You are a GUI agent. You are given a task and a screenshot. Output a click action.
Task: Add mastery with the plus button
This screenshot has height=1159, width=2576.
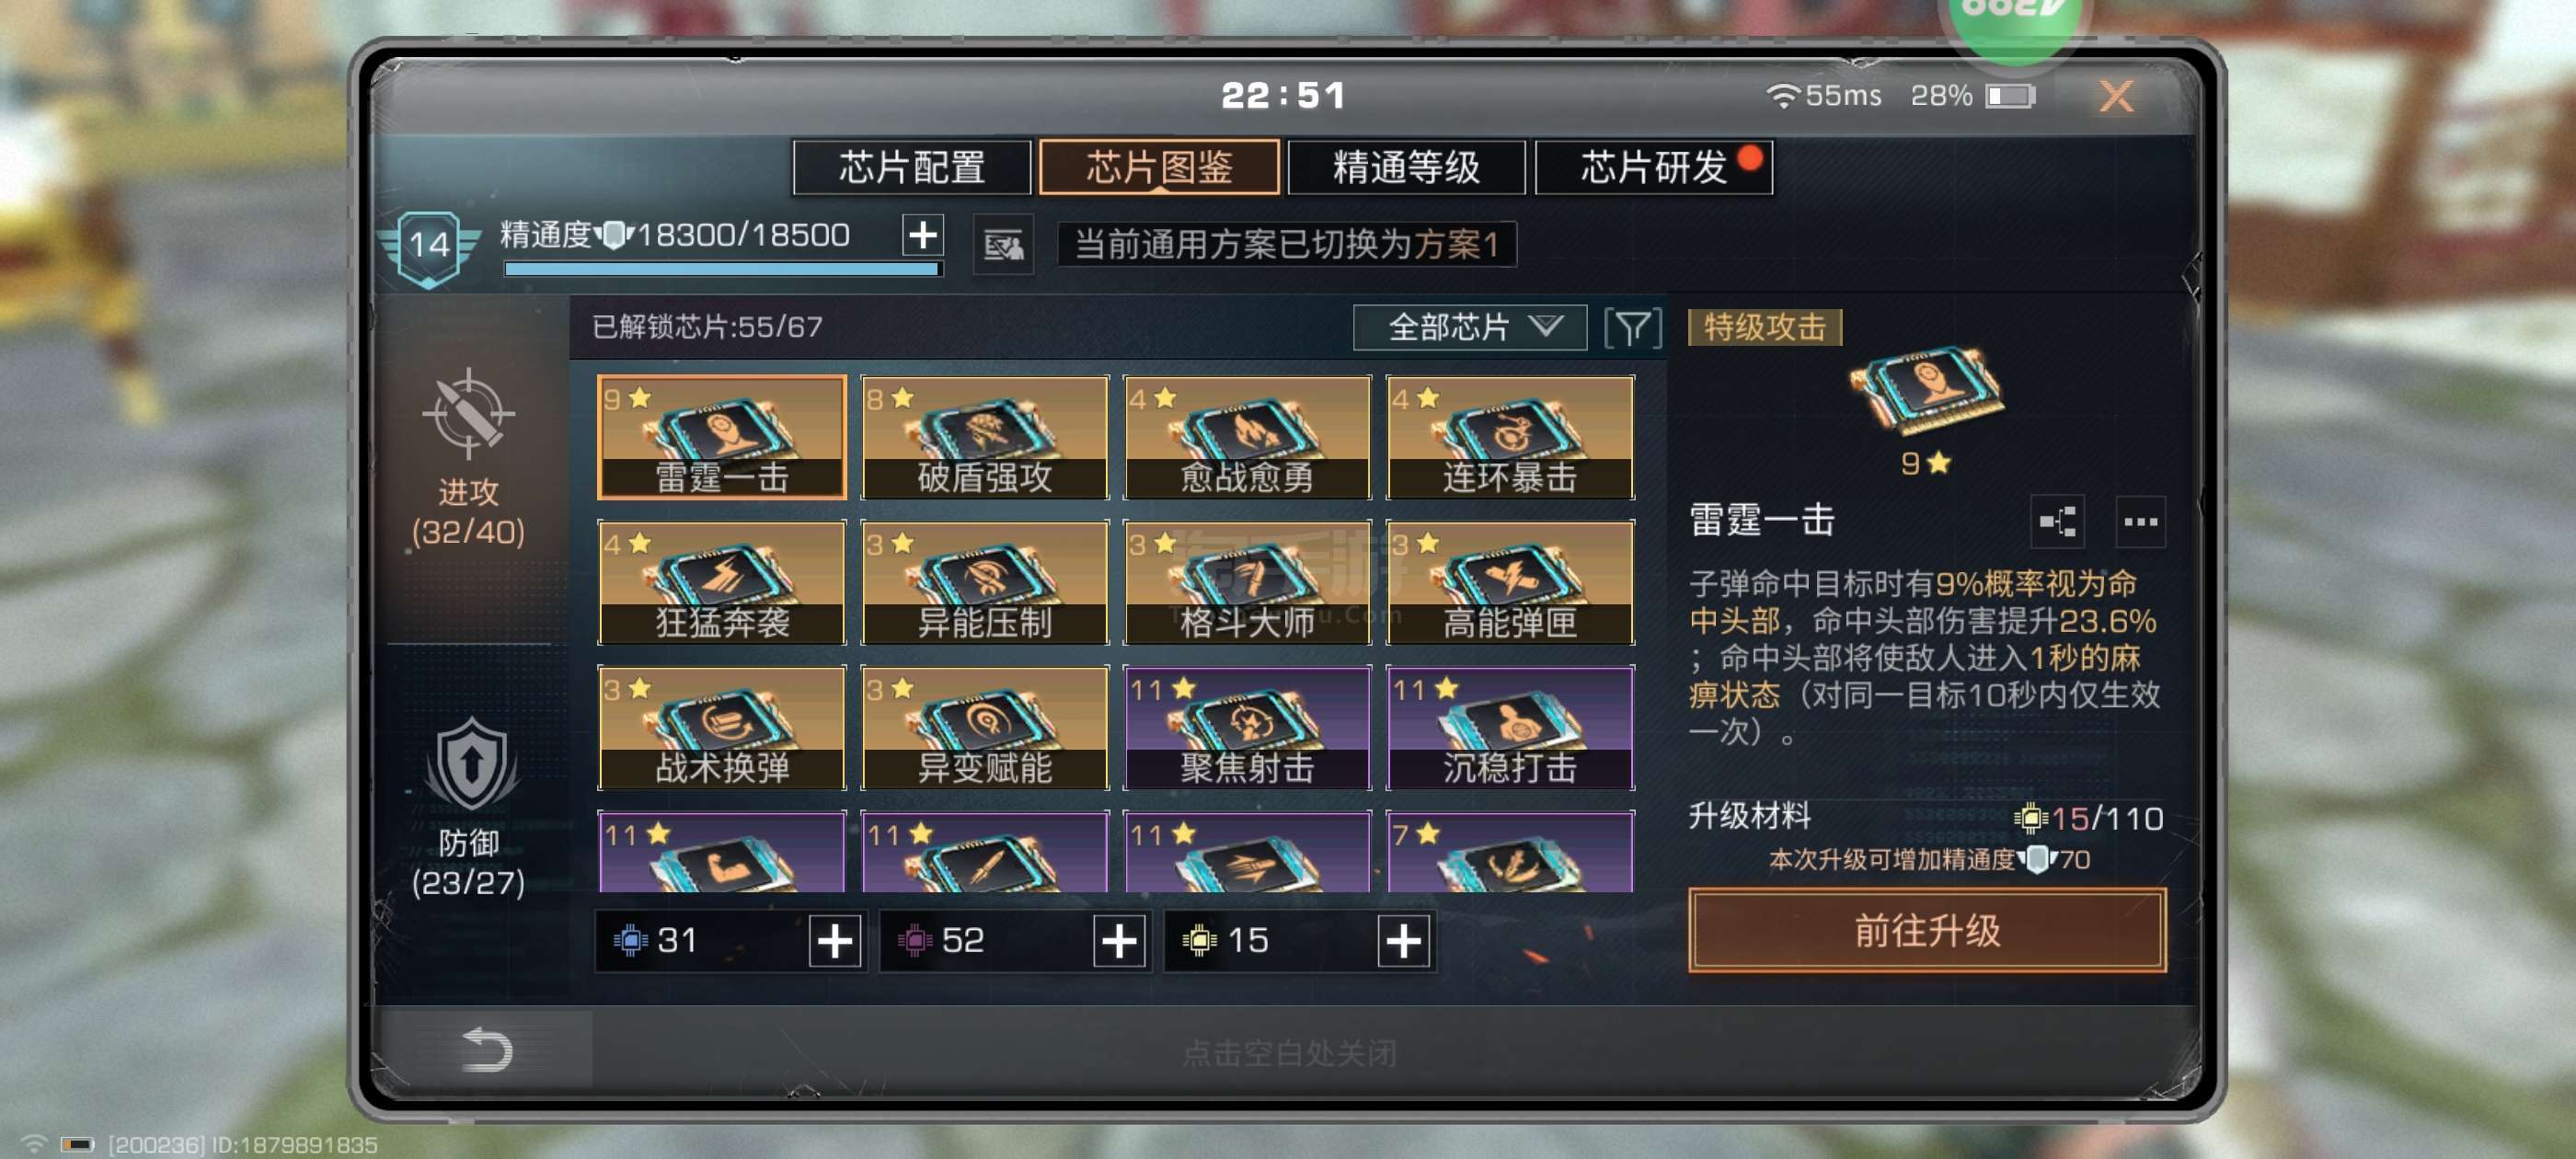(922, 236)
